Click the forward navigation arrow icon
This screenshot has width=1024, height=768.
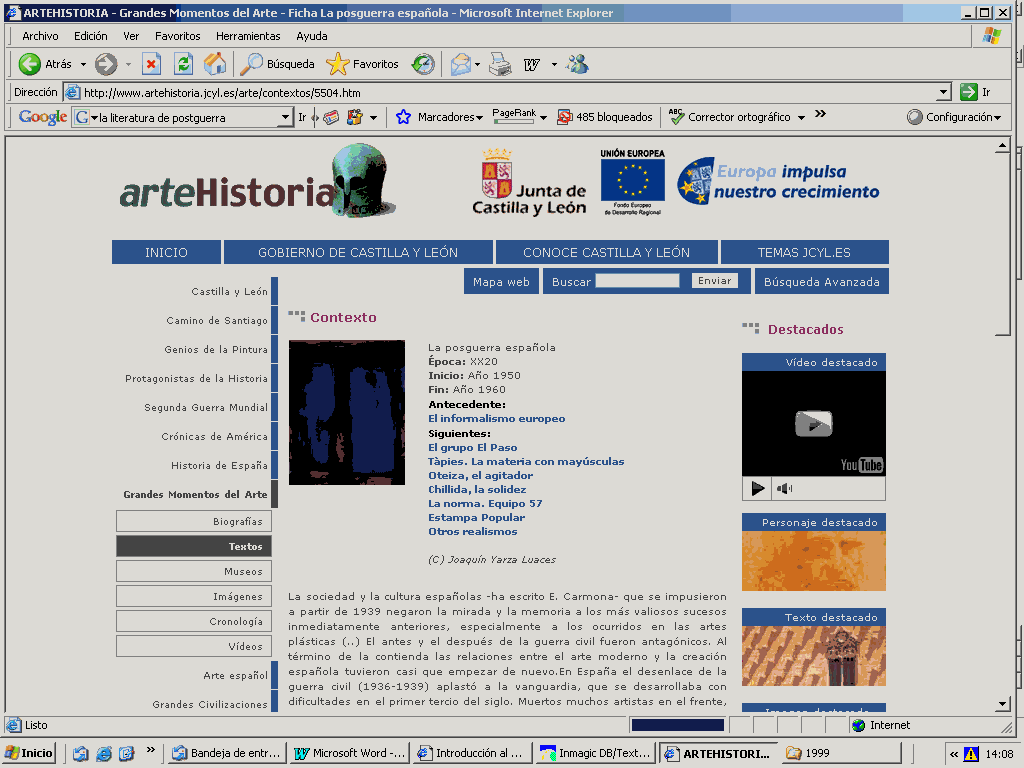coord(106,64)
